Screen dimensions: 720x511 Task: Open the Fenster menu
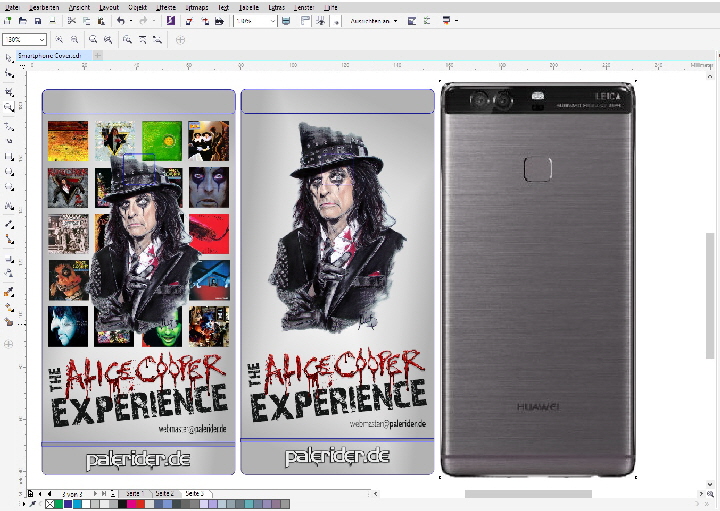click(x=303, y=7)
